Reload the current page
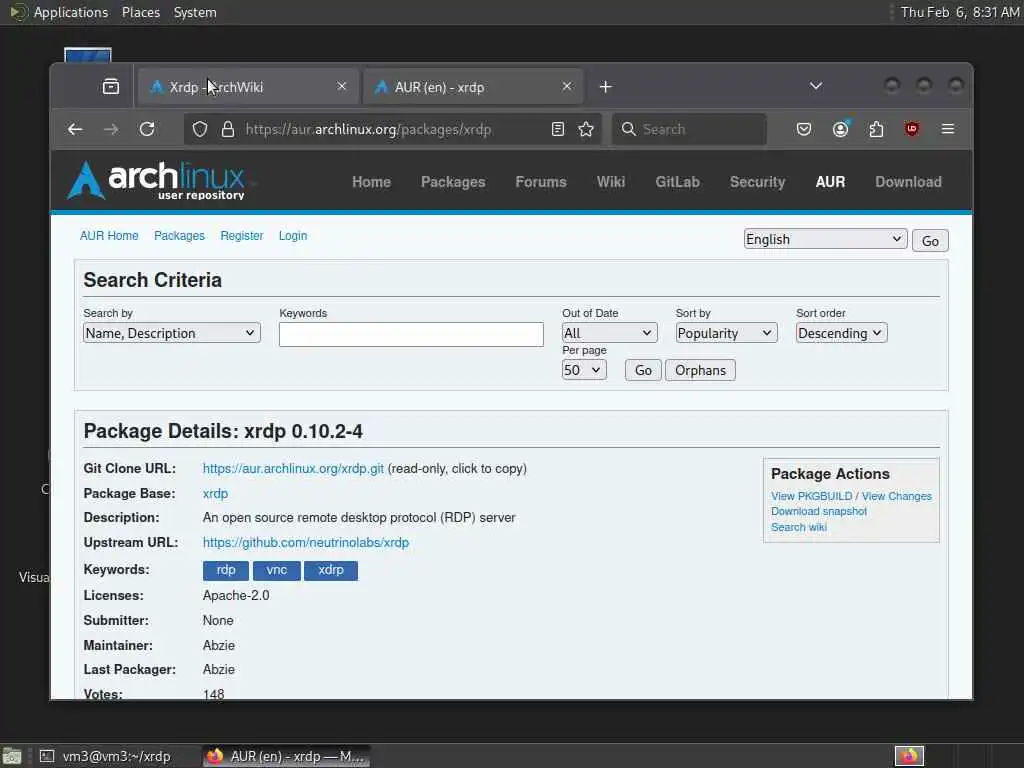Screen dimensions: 1024x768 (147, 129)
